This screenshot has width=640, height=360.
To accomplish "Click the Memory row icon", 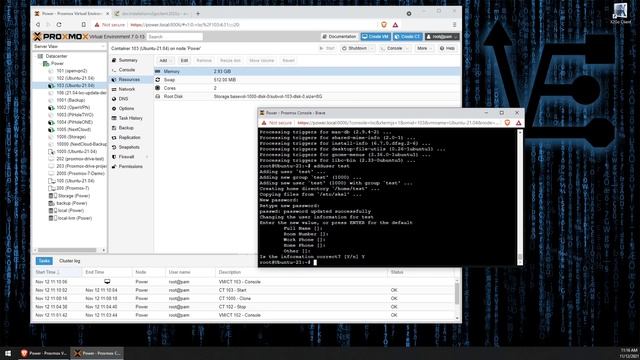I will coord(158,71).
